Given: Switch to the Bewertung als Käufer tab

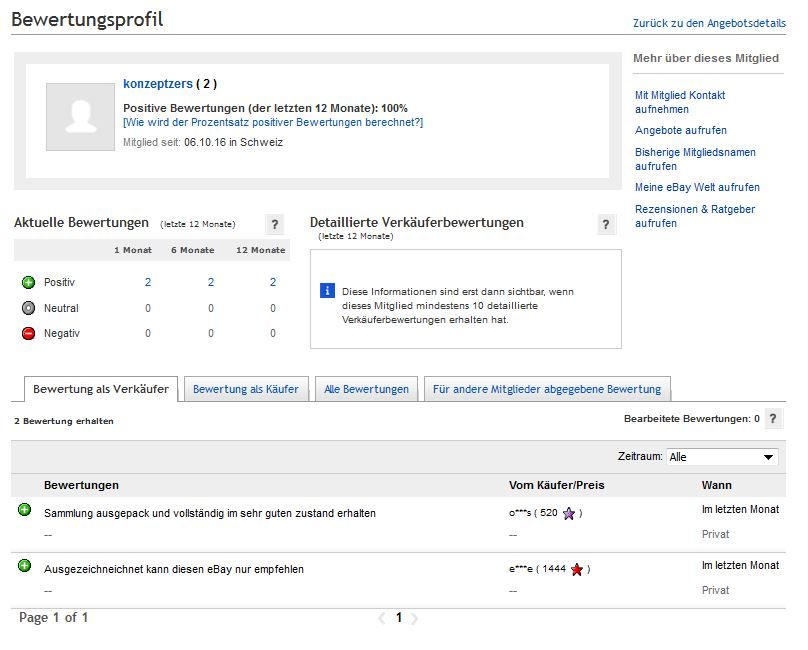Looking at the screenshot, I should (x=247, y=387).
